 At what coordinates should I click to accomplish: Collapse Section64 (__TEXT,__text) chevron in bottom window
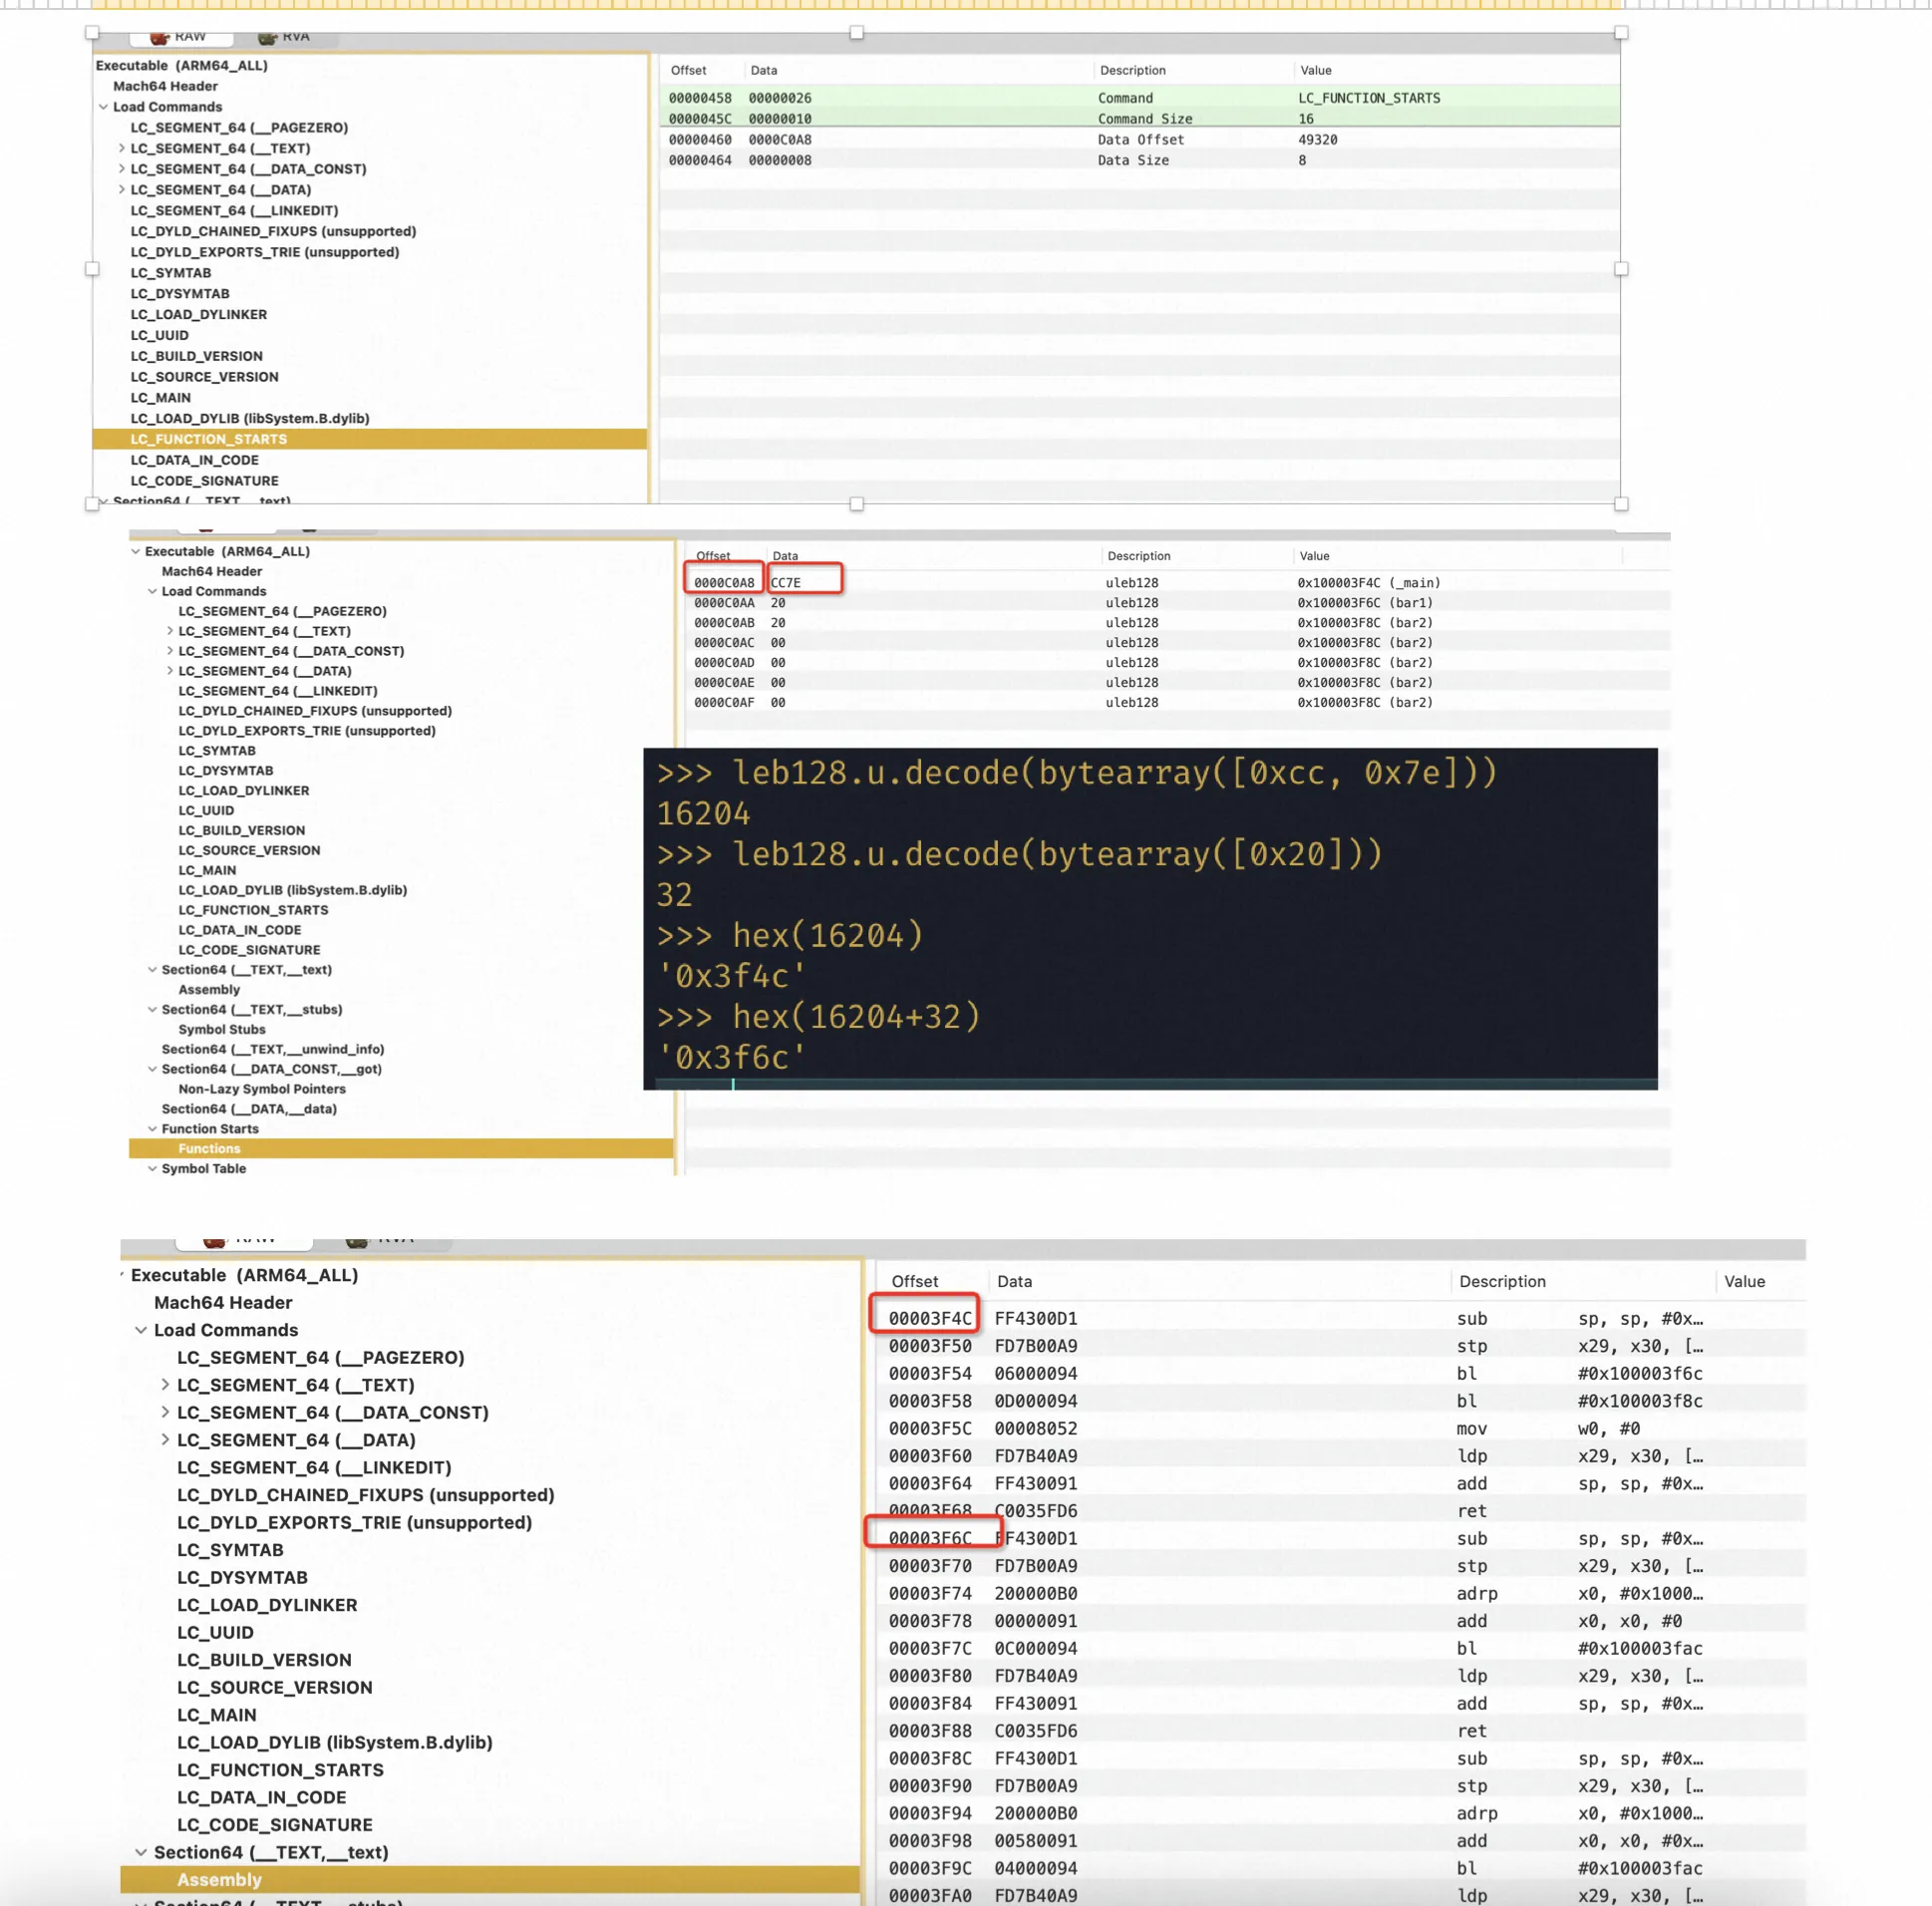tap(141, 1852)
